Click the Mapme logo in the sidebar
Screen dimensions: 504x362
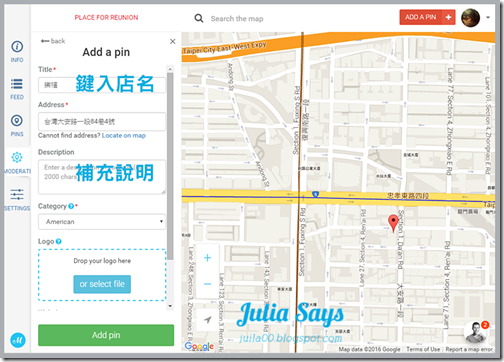pos(18,340)
